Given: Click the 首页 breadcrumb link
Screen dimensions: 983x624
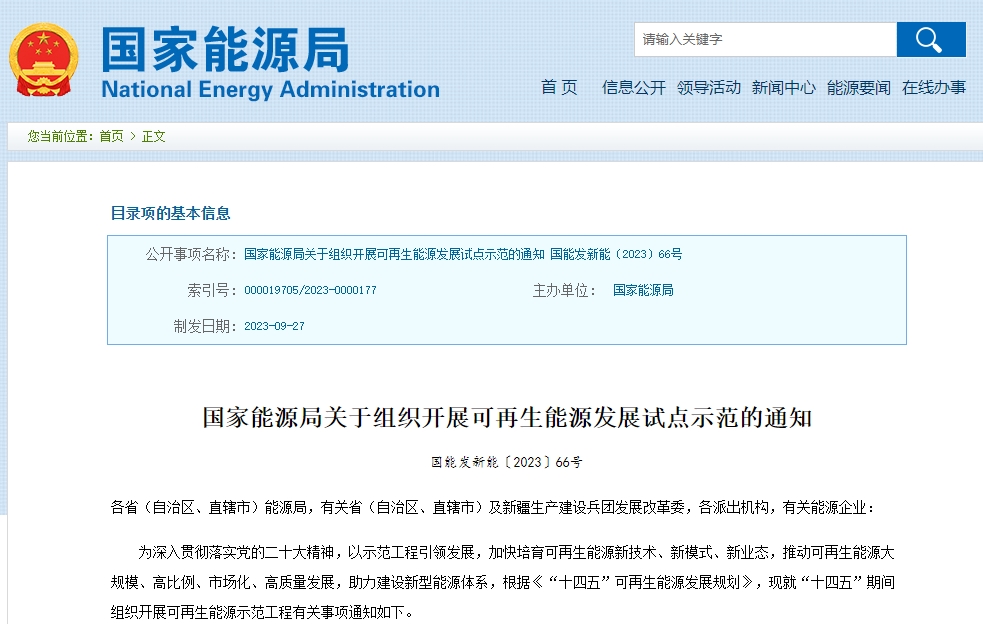Looking at the screenshot, I should click(x=111, y=136).
